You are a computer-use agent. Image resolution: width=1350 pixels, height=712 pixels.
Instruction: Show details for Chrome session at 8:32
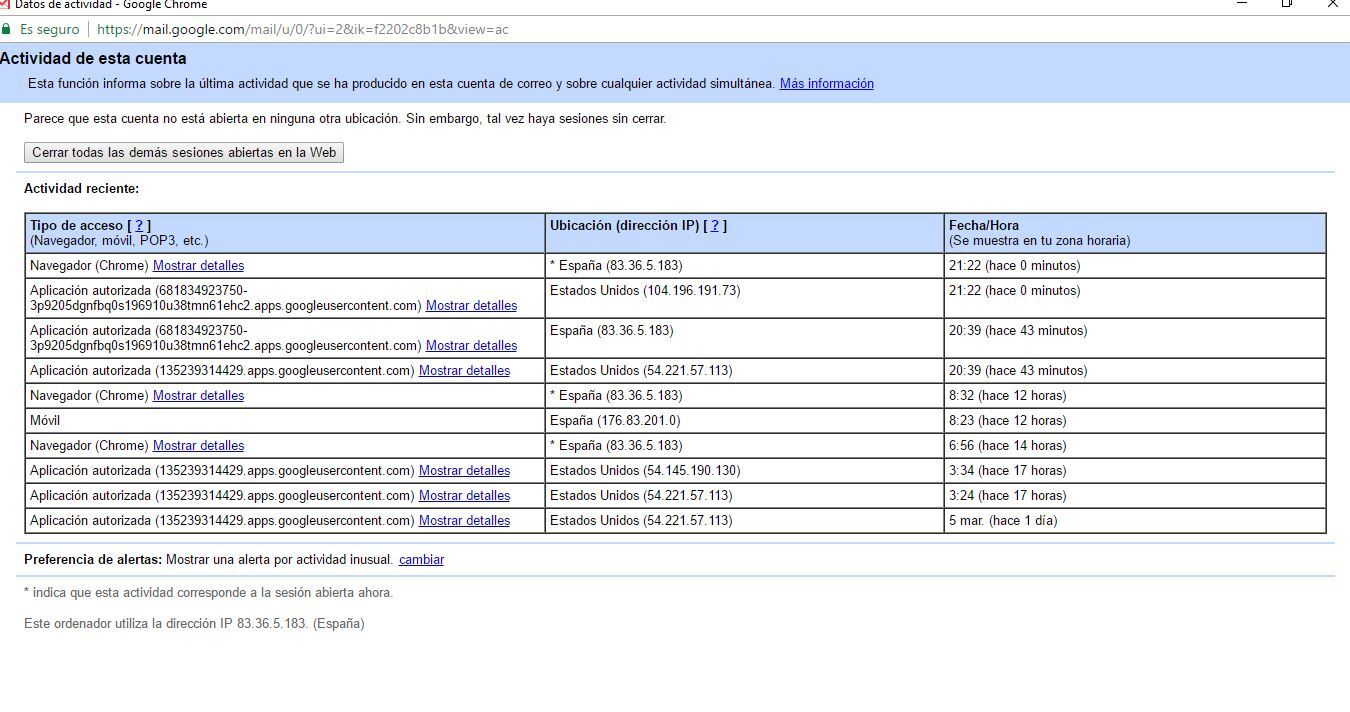tap(198, 396)
